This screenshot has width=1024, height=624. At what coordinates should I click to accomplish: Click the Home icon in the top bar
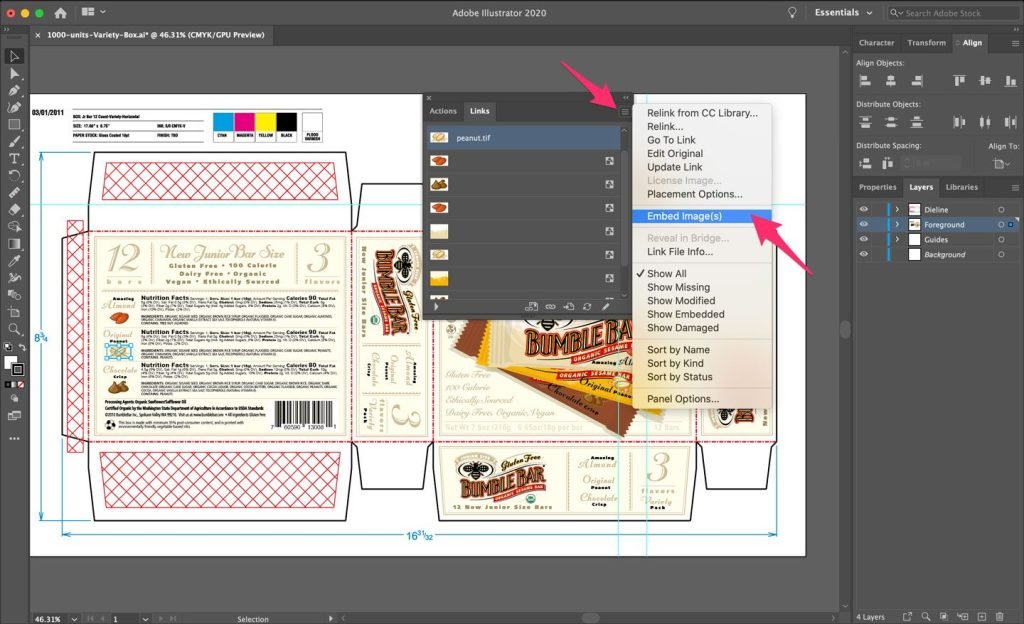pyautogui.click(x=61, y=12)
